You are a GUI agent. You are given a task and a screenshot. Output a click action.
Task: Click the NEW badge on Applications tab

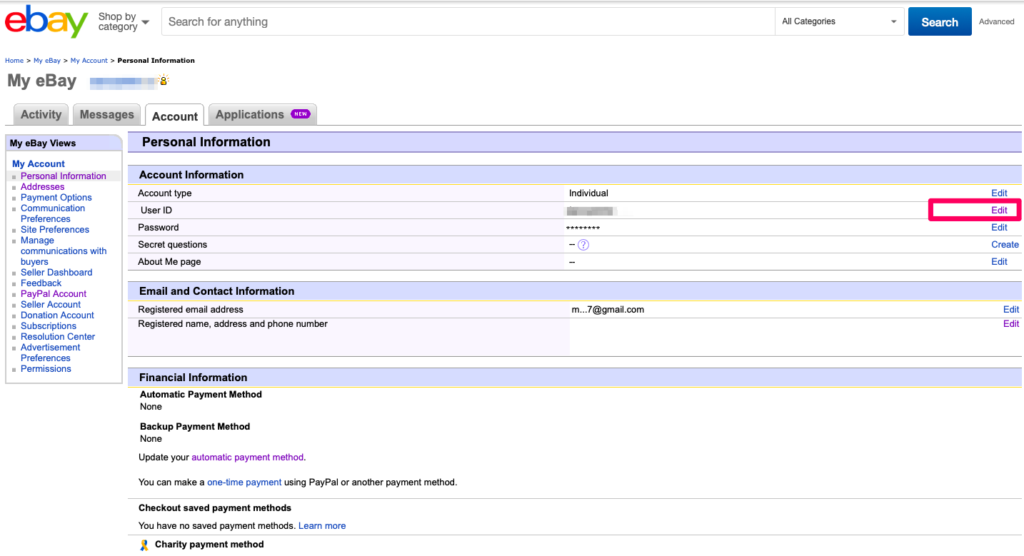tap(300, 115)
